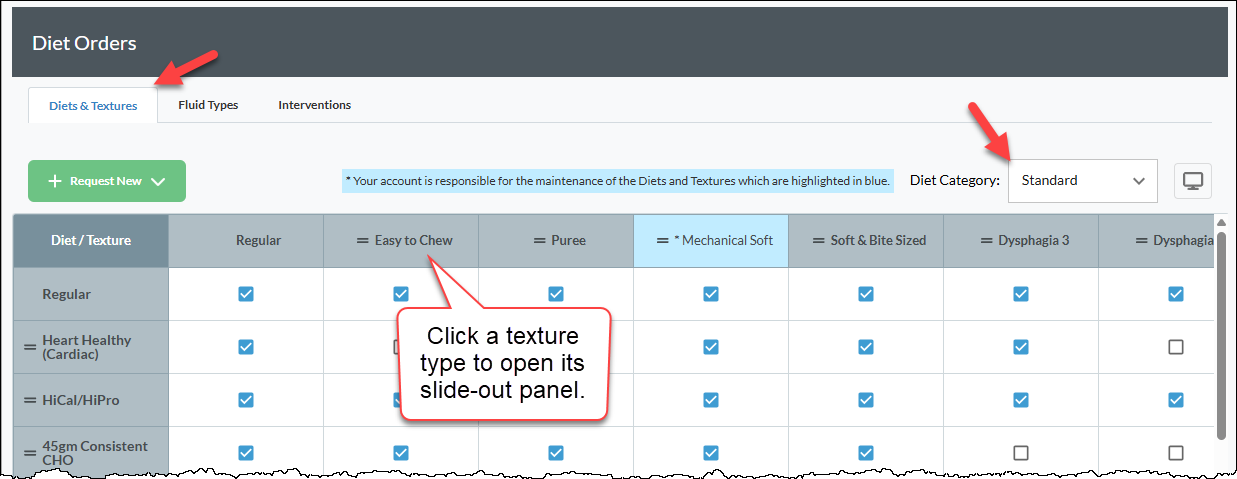
Task: Switch to the Fluid Types tab
Action: click(208, 105)
